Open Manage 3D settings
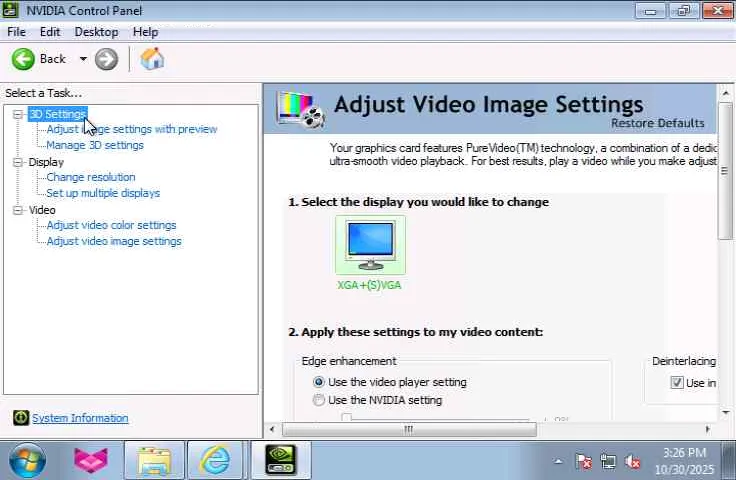The image size is (736, 480). [x=95, y=145]
